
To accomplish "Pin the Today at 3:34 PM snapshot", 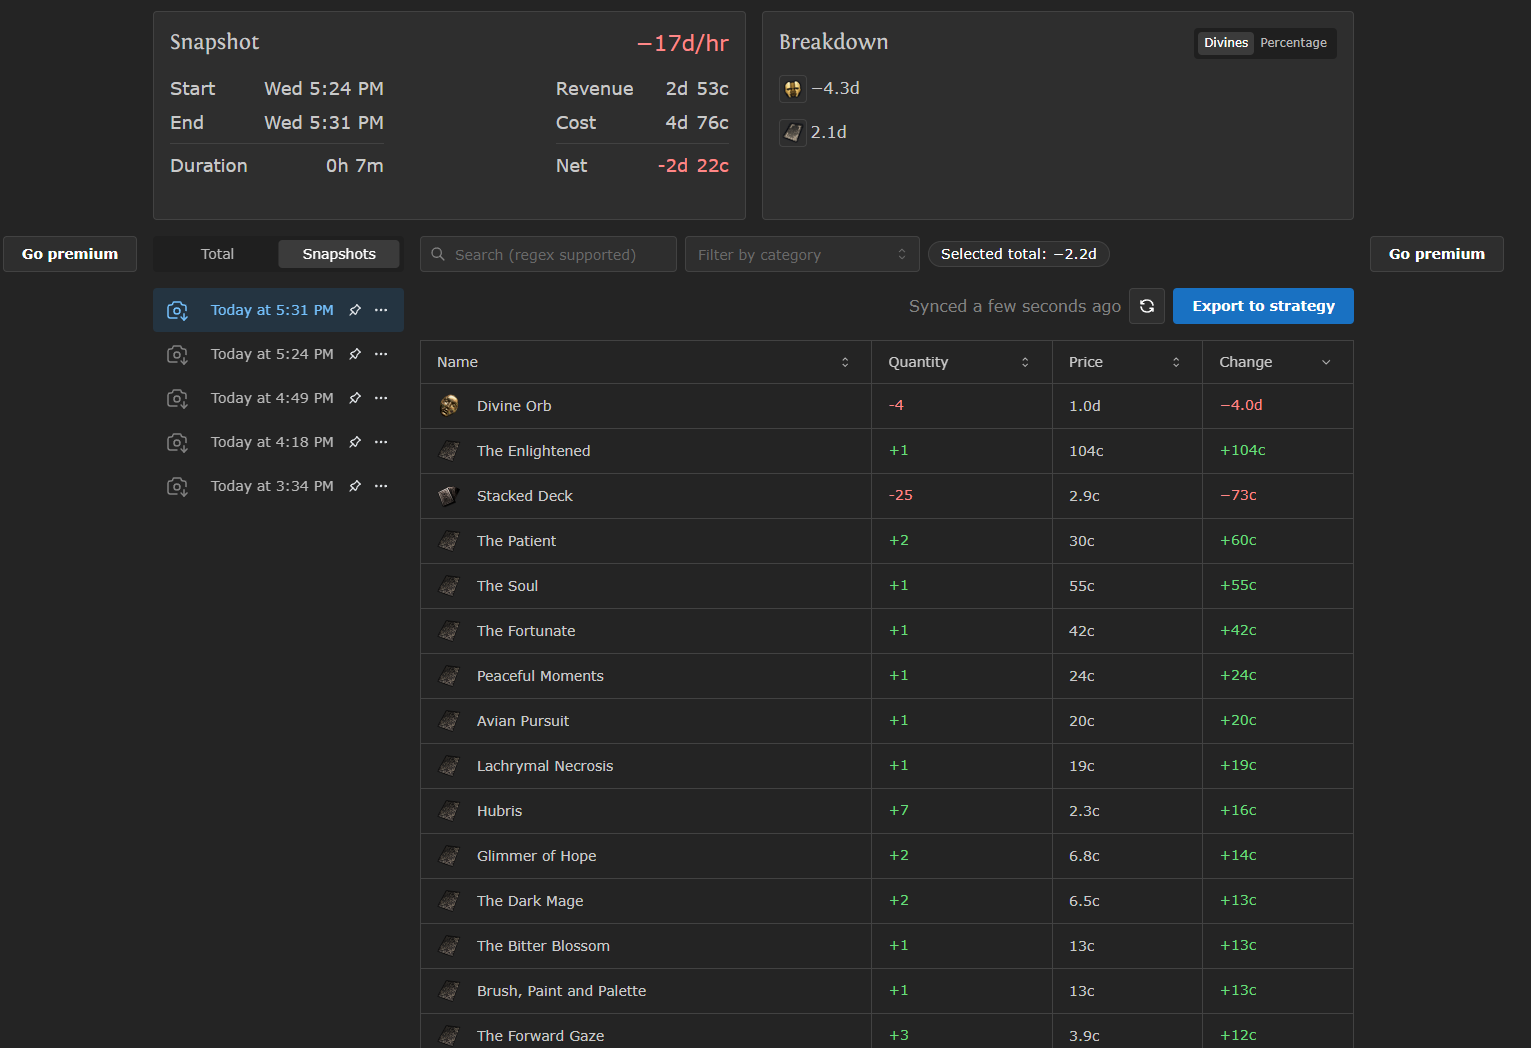I will [355, 486].
